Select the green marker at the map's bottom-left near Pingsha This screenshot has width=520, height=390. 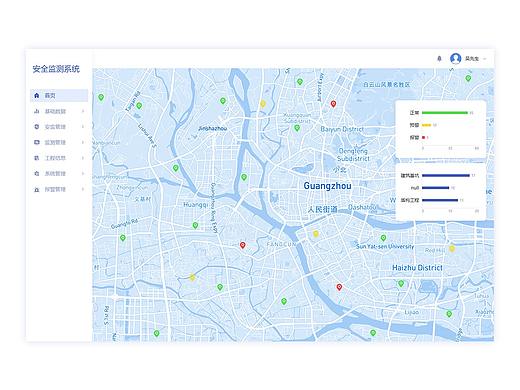[x=156, y=333]
